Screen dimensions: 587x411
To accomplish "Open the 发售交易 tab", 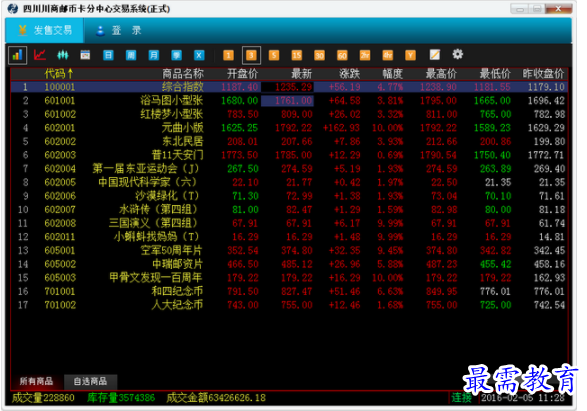I will 45,30.
